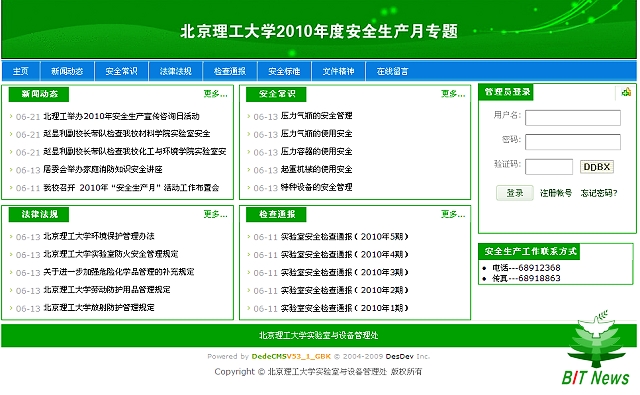Select the 在线留言 navigation item
Viewport: 640px width, 395px height.
tap(392, 71)
